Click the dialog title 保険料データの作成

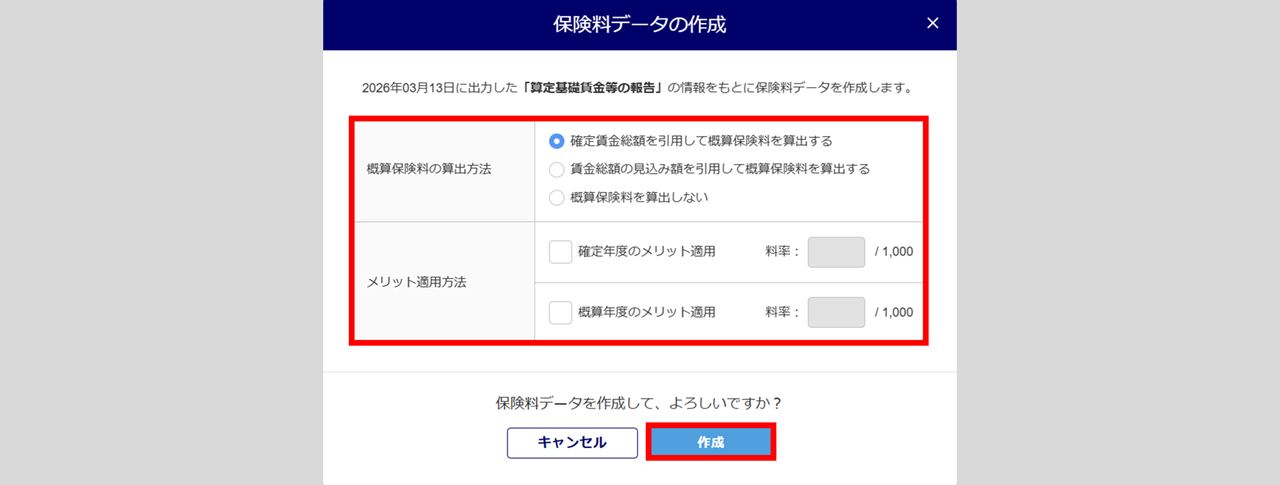click(640, 25)
